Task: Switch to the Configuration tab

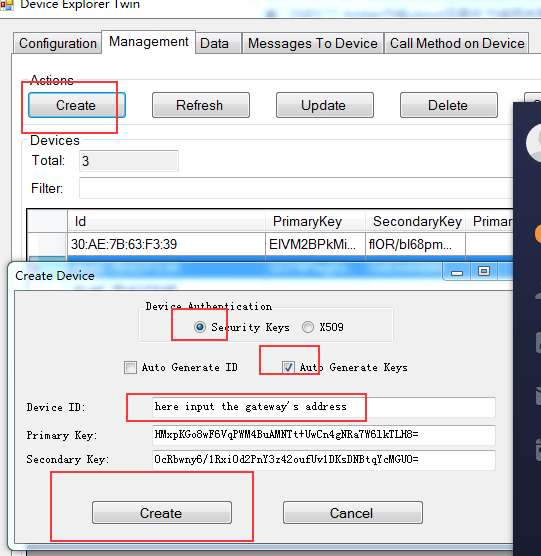Action: tap(58, 43)
